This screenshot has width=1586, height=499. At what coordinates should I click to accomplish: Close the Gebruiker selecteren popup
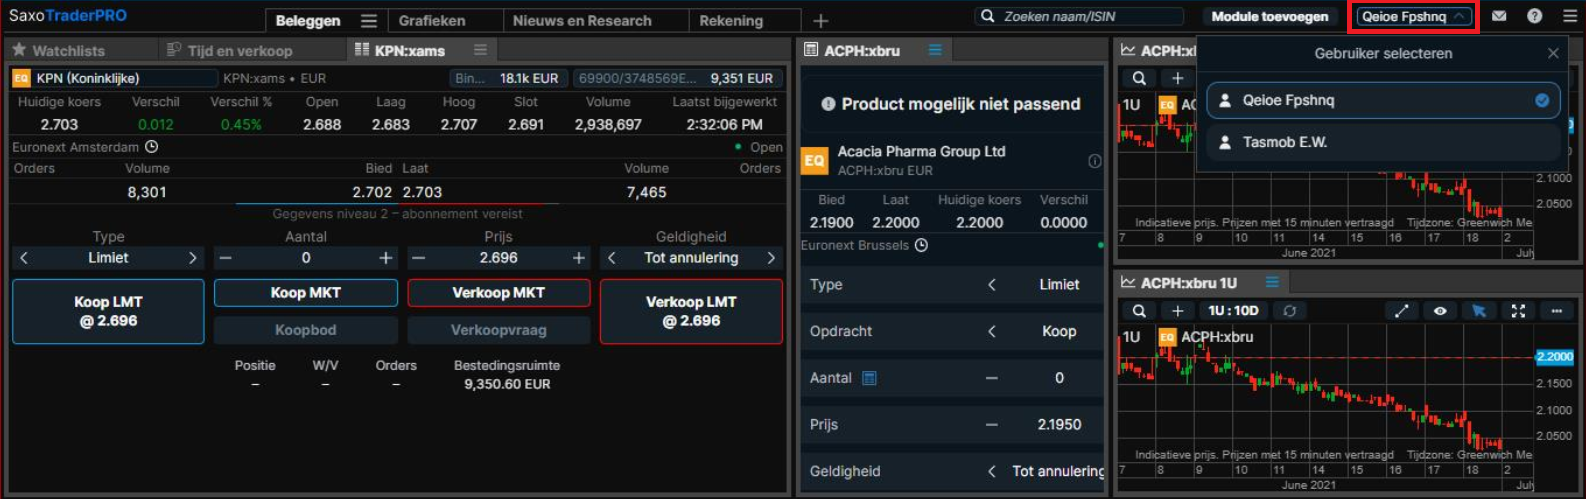tap(1553, 53)
